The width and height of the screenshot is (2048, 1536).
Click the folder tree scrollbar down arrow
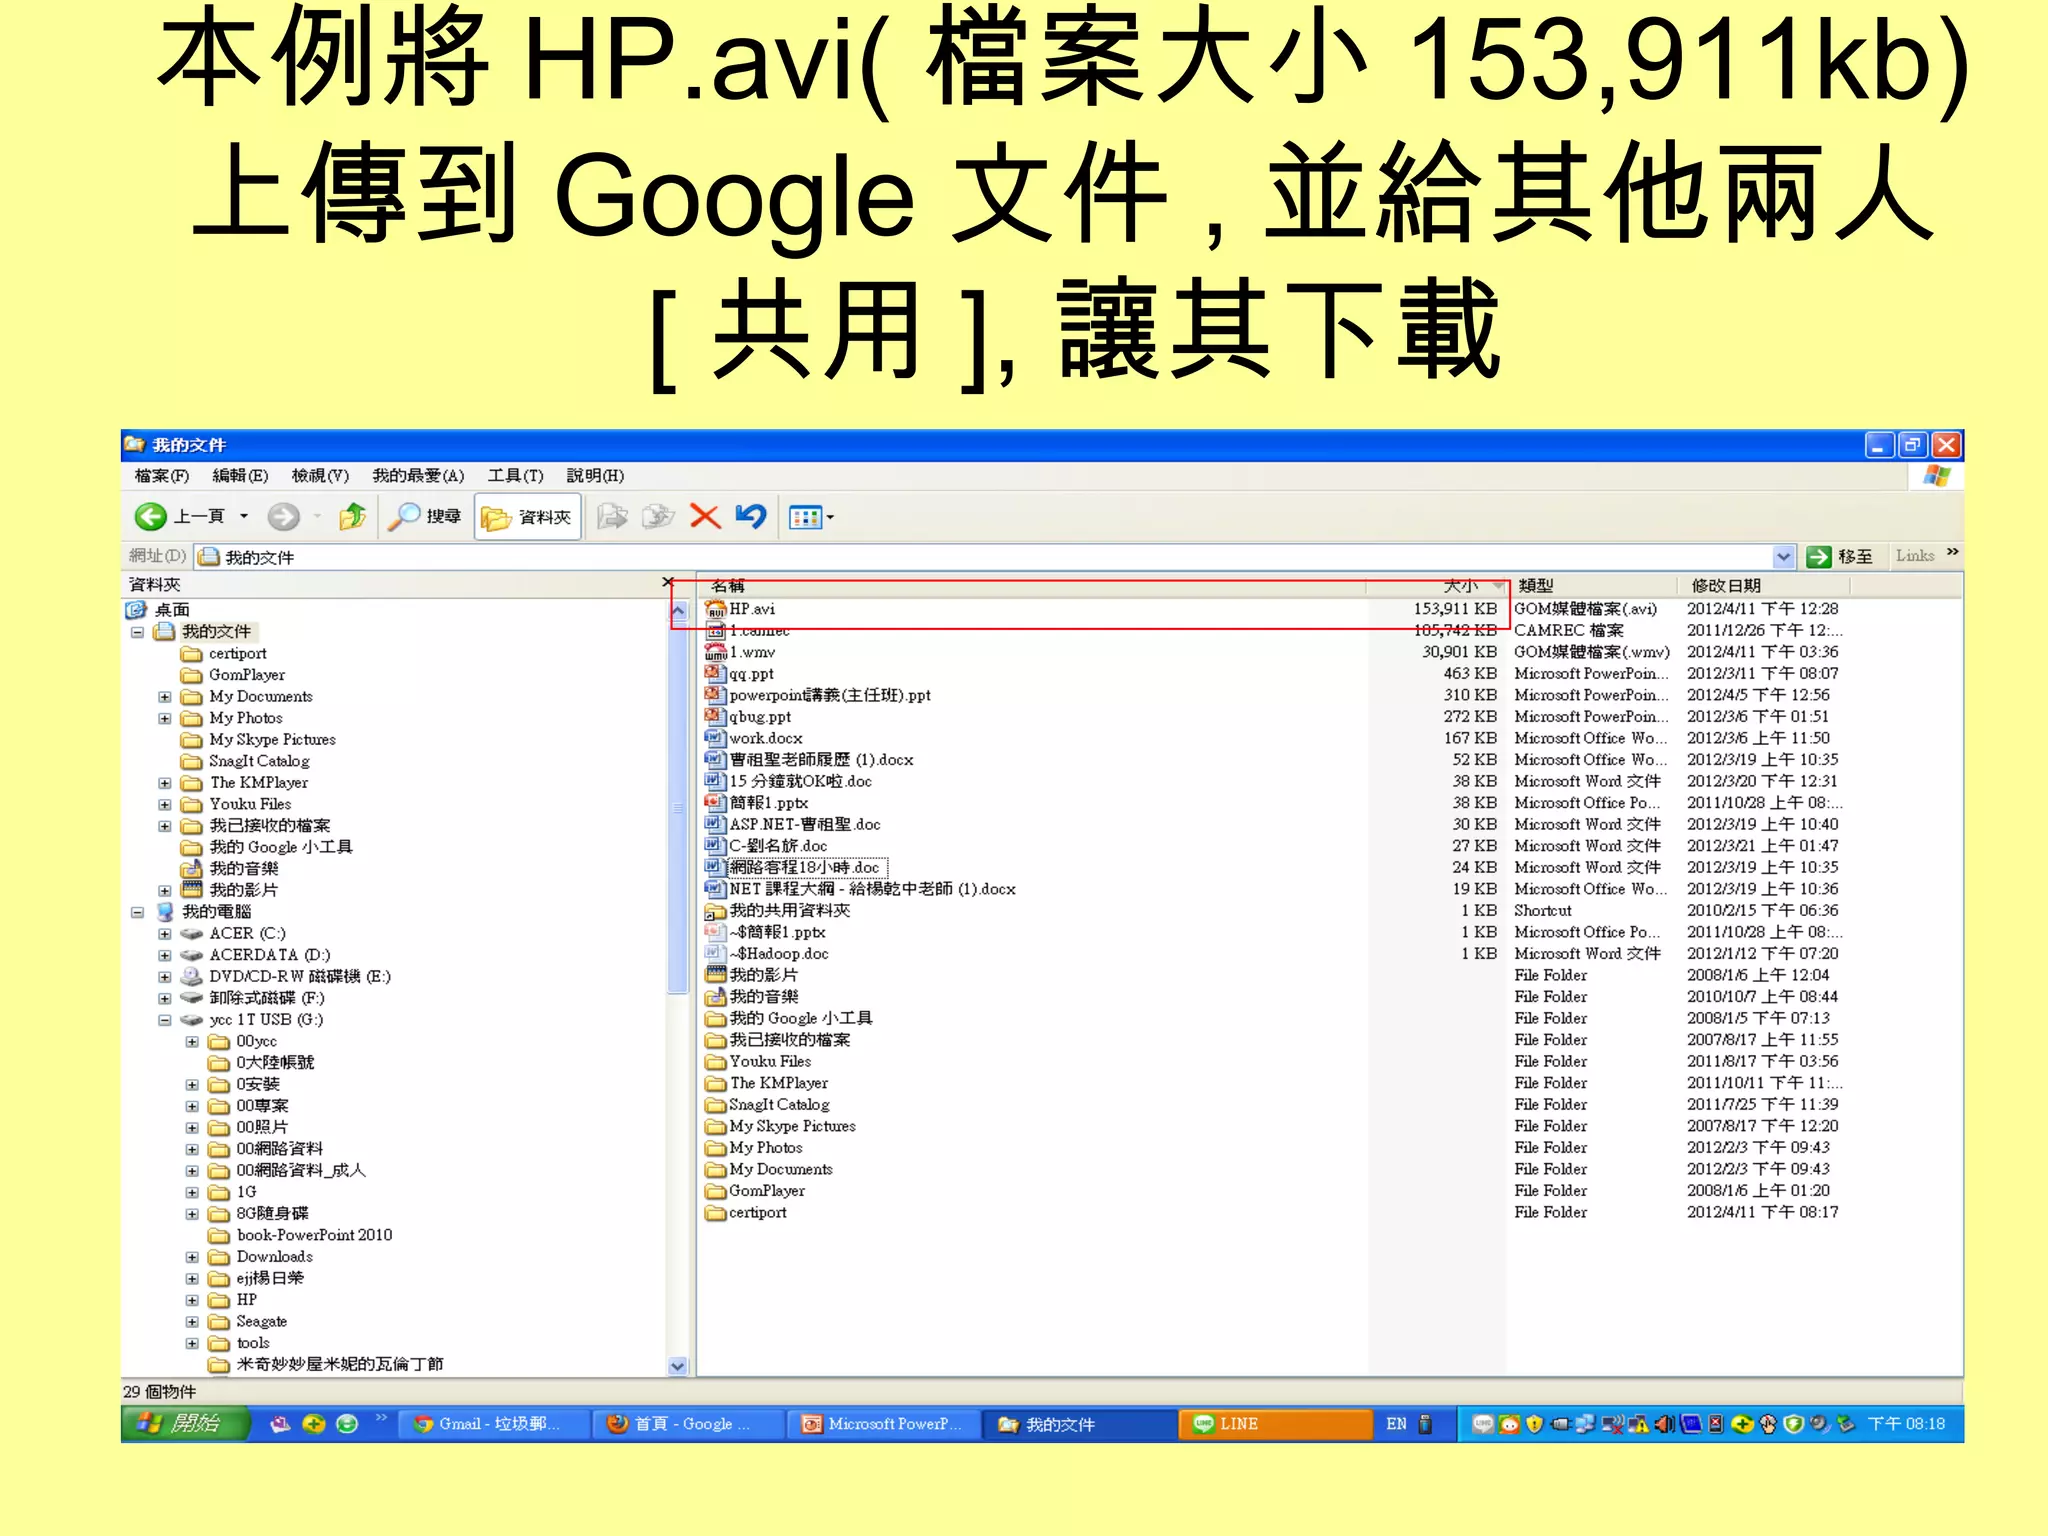(677, 1366)
